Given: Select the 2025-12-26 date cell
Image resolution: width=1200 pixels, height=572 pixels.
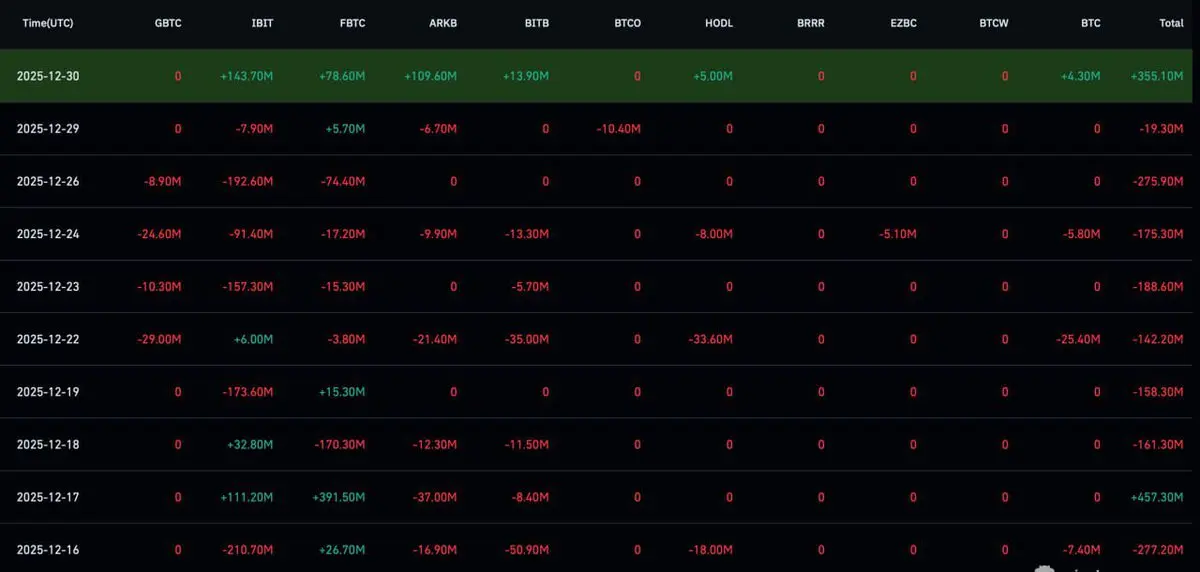Looking at the screenshot, I should [x=48, y=181].
